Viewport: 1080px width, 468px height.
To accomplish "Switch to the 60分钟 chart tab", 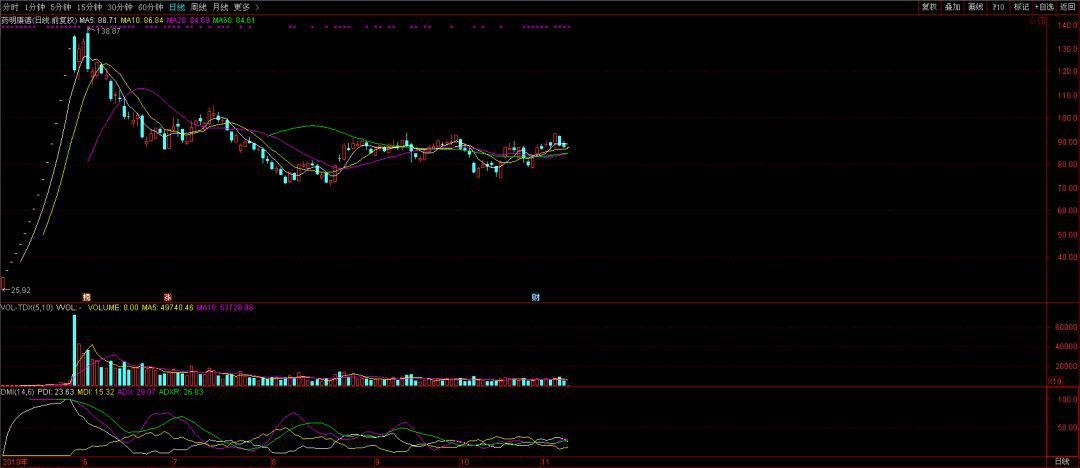I will pos(151,6).
